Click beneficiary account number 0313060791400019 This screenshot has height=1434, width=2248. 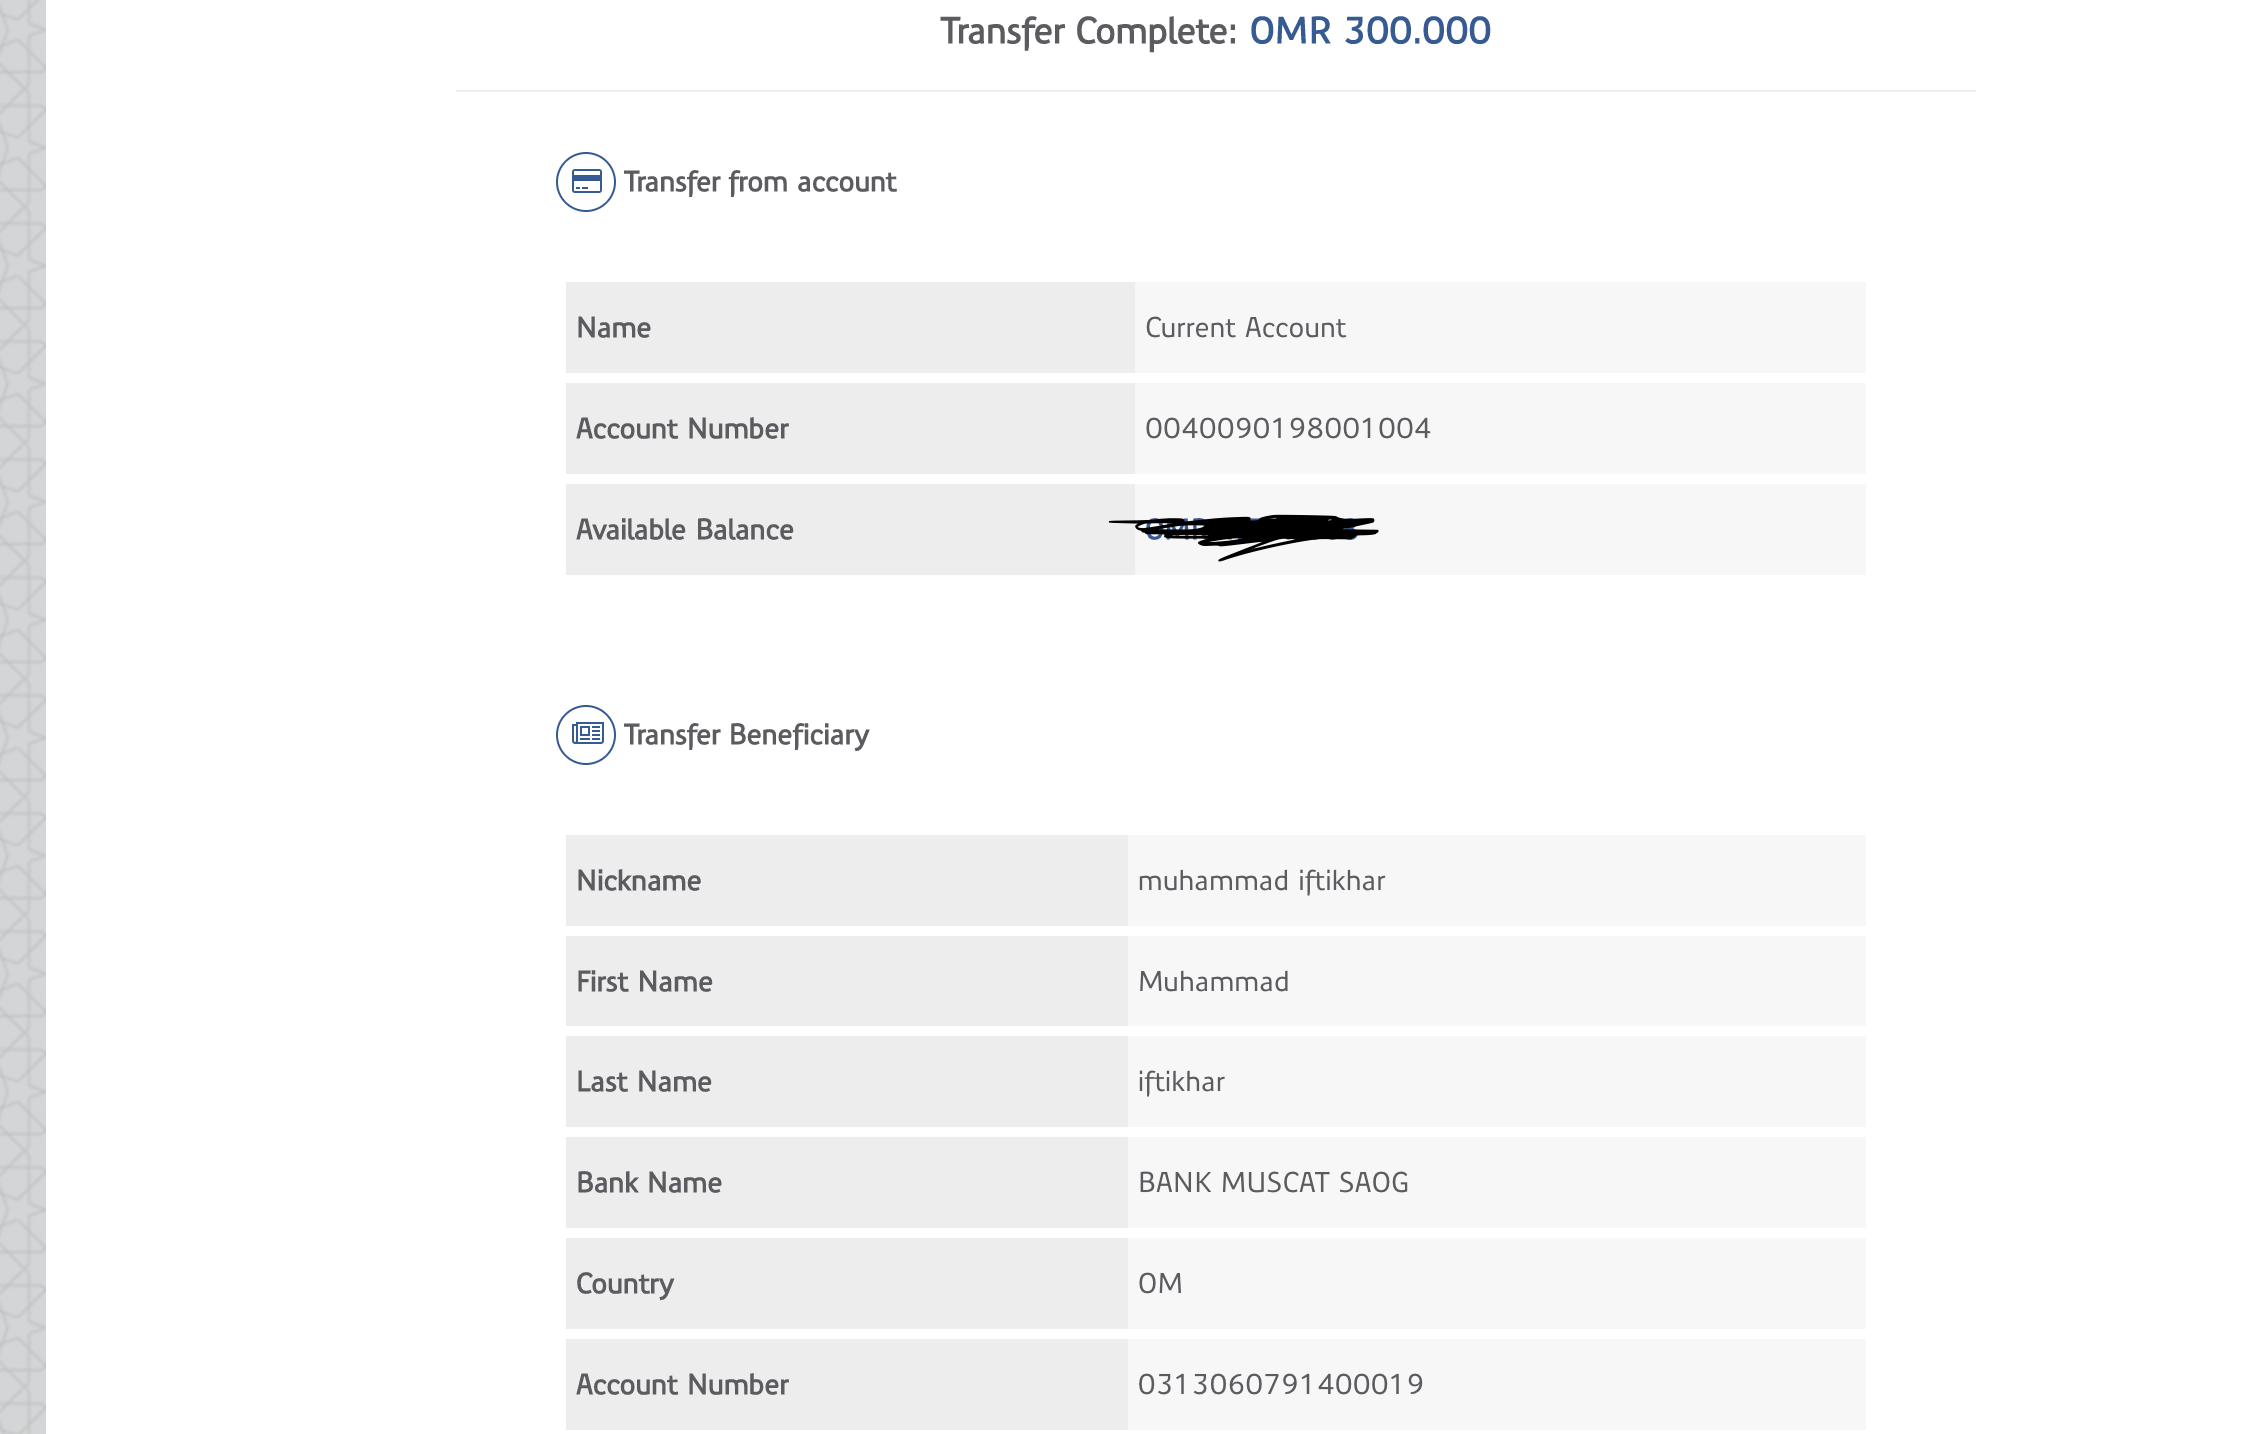click(1280, 1385)
